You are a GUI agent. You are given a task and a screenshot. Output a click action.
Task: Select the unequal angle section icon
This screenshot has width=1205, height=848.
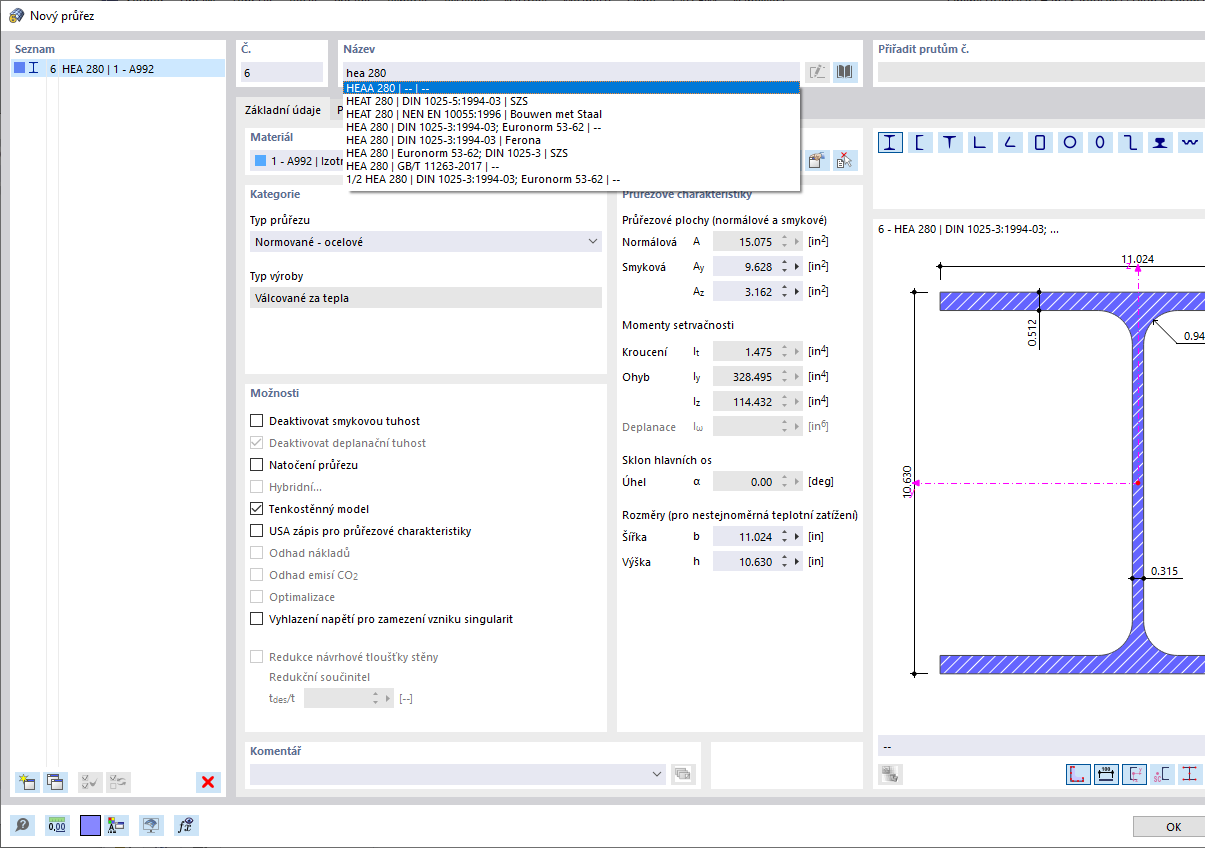[1010, 142]
